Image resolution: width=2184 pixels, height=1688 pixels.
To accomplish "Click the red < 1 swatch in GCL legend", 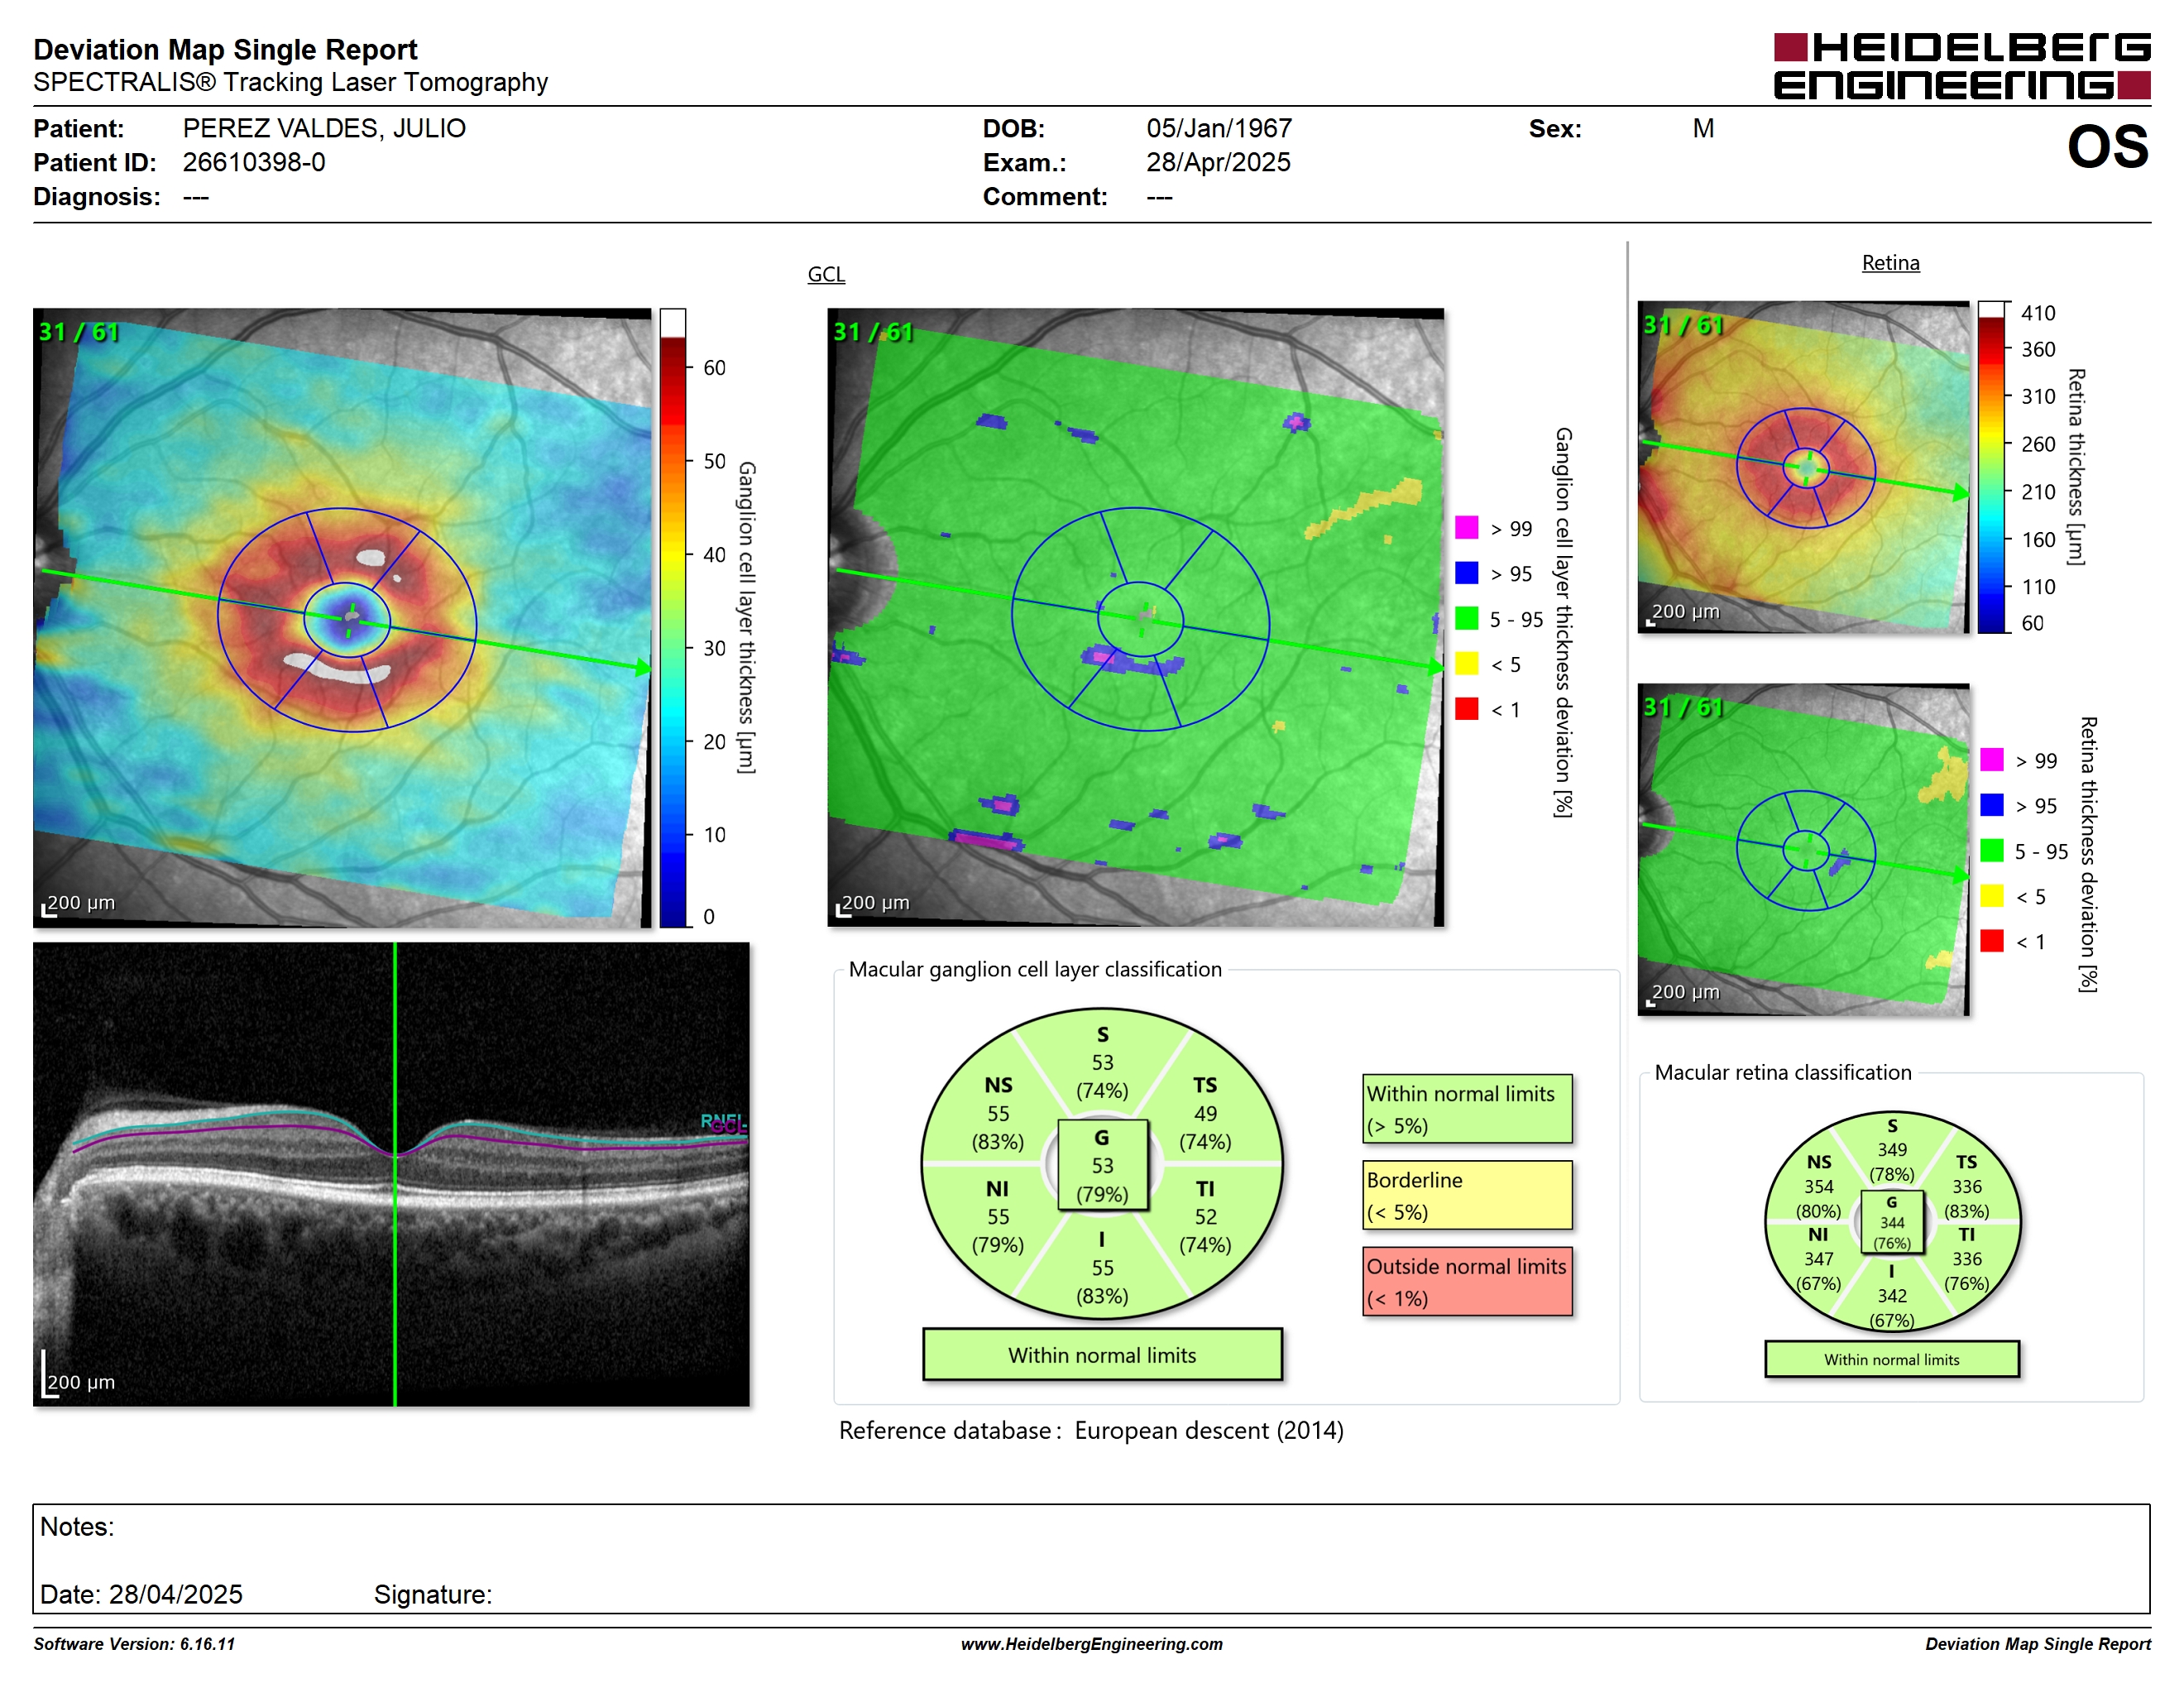I will click(1466, 709).
